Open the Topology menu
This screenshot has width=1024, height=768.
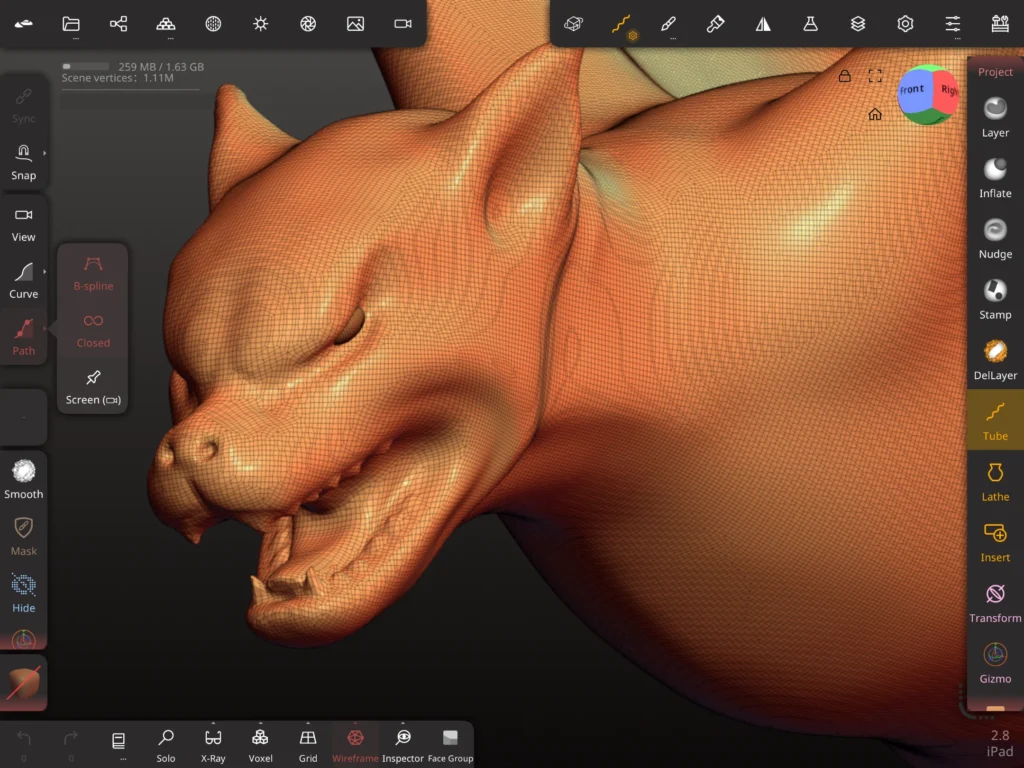coord(166,24)
